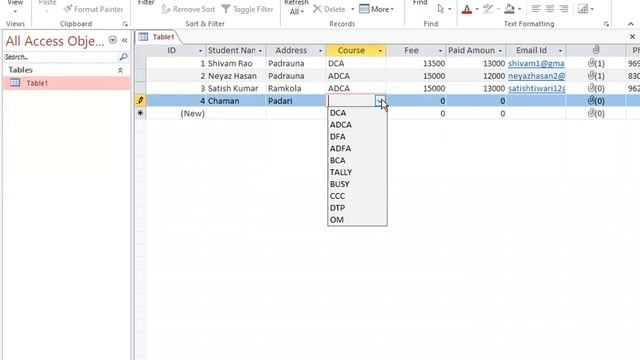
Task: Click the attachment column header paperclip
Action: click(596, 50)
